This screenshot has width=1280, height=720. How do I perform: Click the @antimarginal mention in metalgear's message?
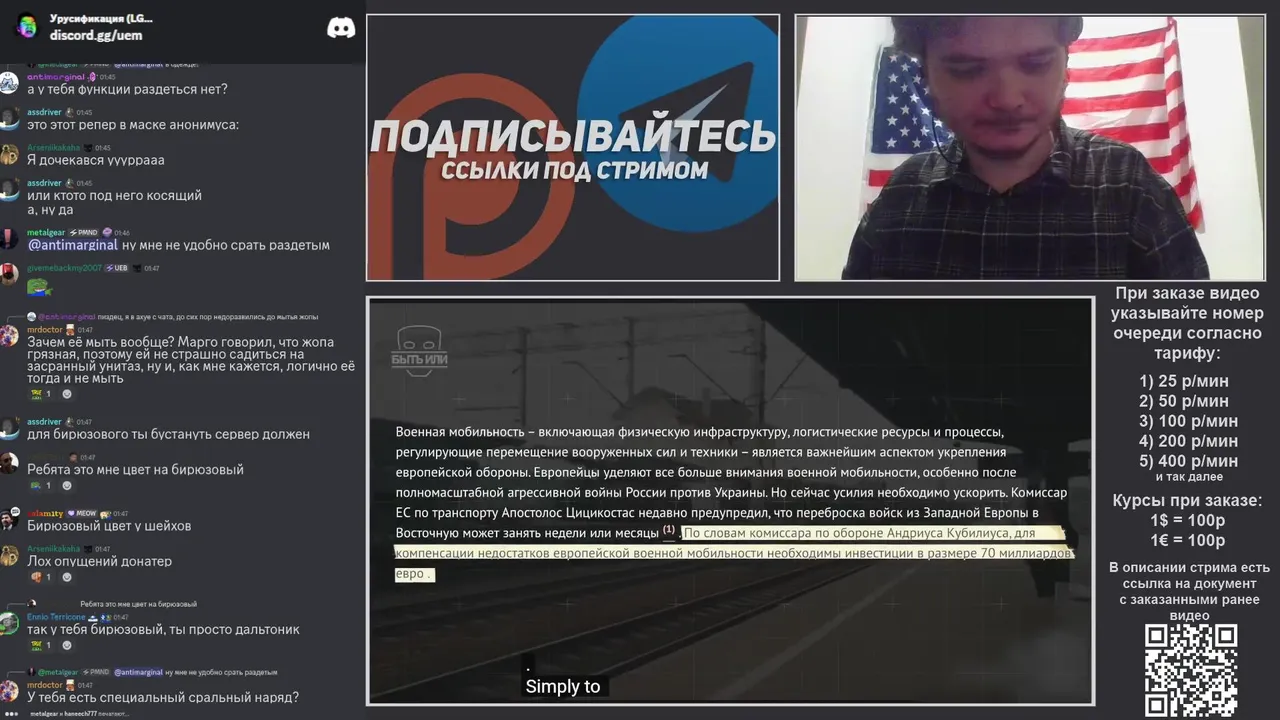tap(73, 245)
